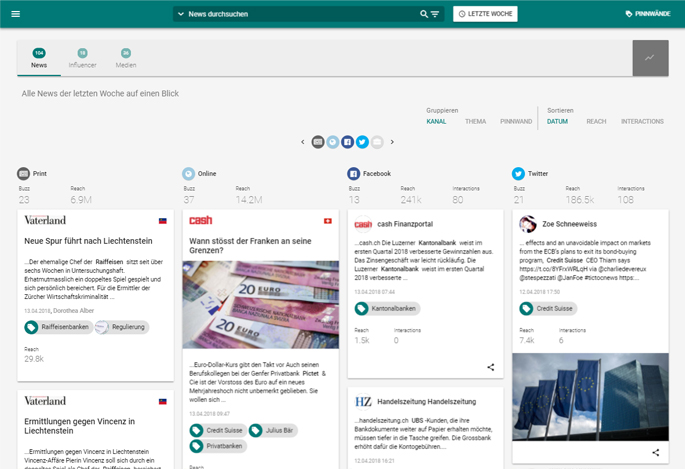This screenshot has width=685, height=469.
Task: Go to next channel with right chevron
Action: (392, 142)
